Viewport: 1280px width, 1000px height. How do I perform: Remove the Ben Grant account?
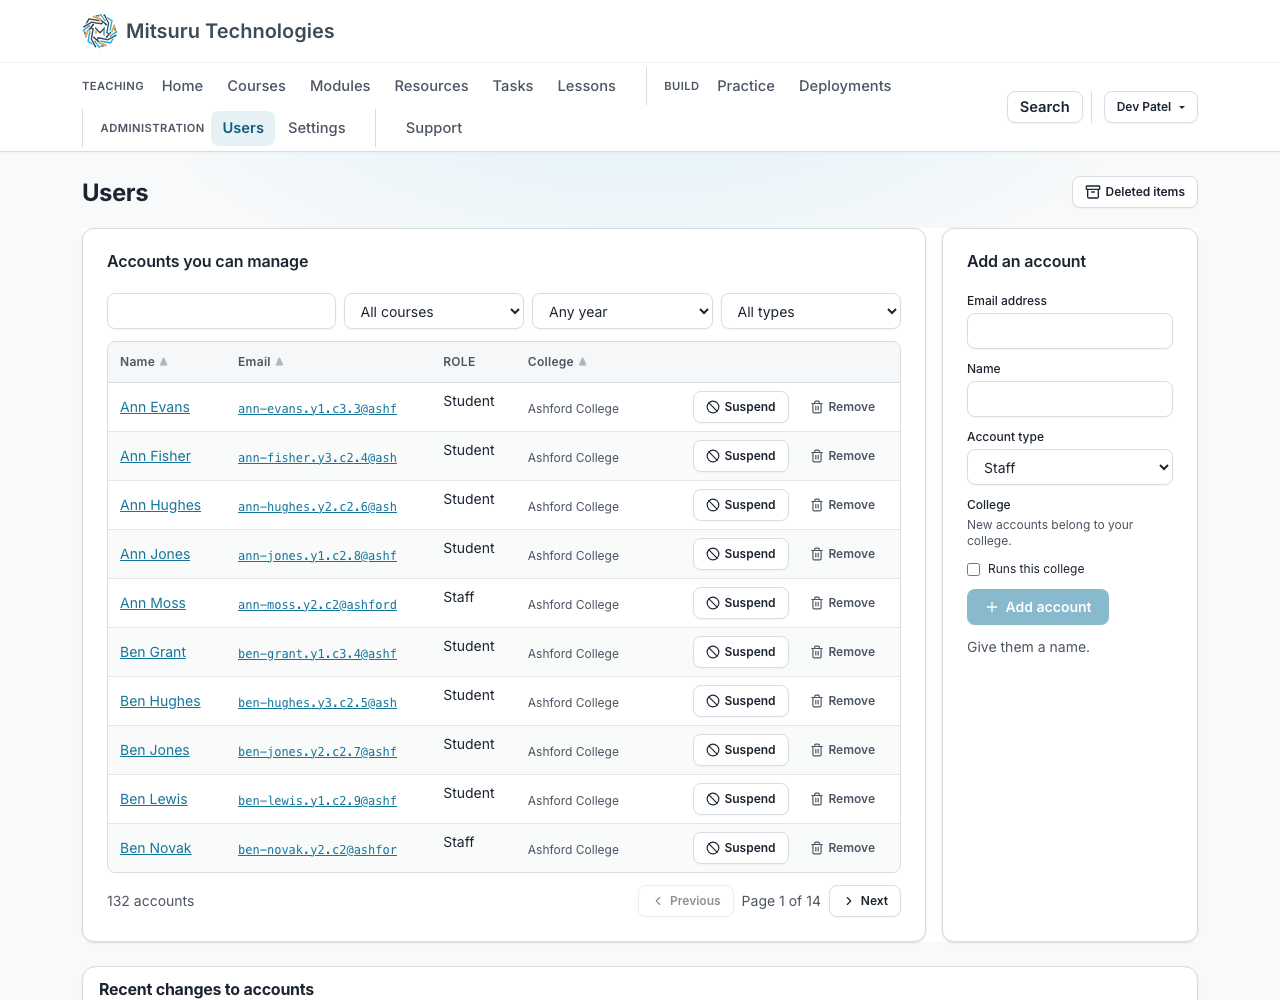point(843,652)
